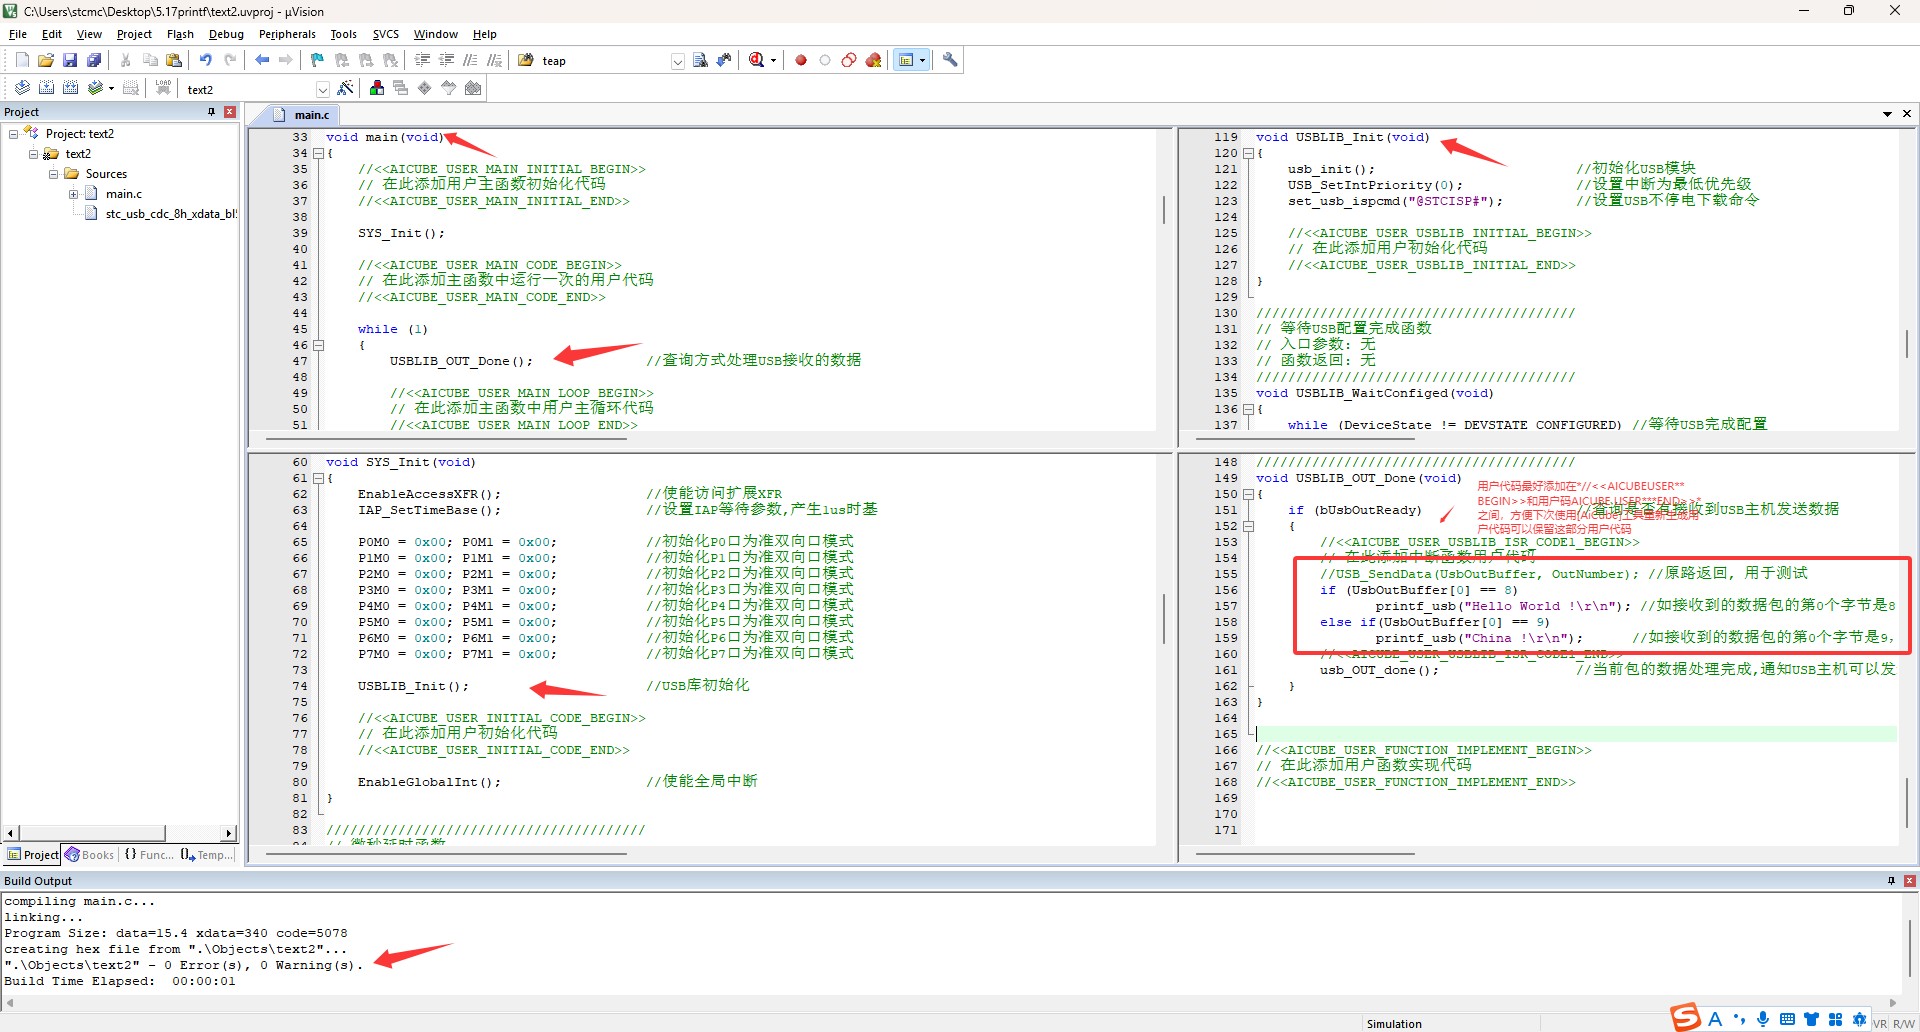Image resolution: width=1920 pixels, height=1032 pixels.
Task: Toggle Sogou microphone voice input
Action: click(1763, 1019)
